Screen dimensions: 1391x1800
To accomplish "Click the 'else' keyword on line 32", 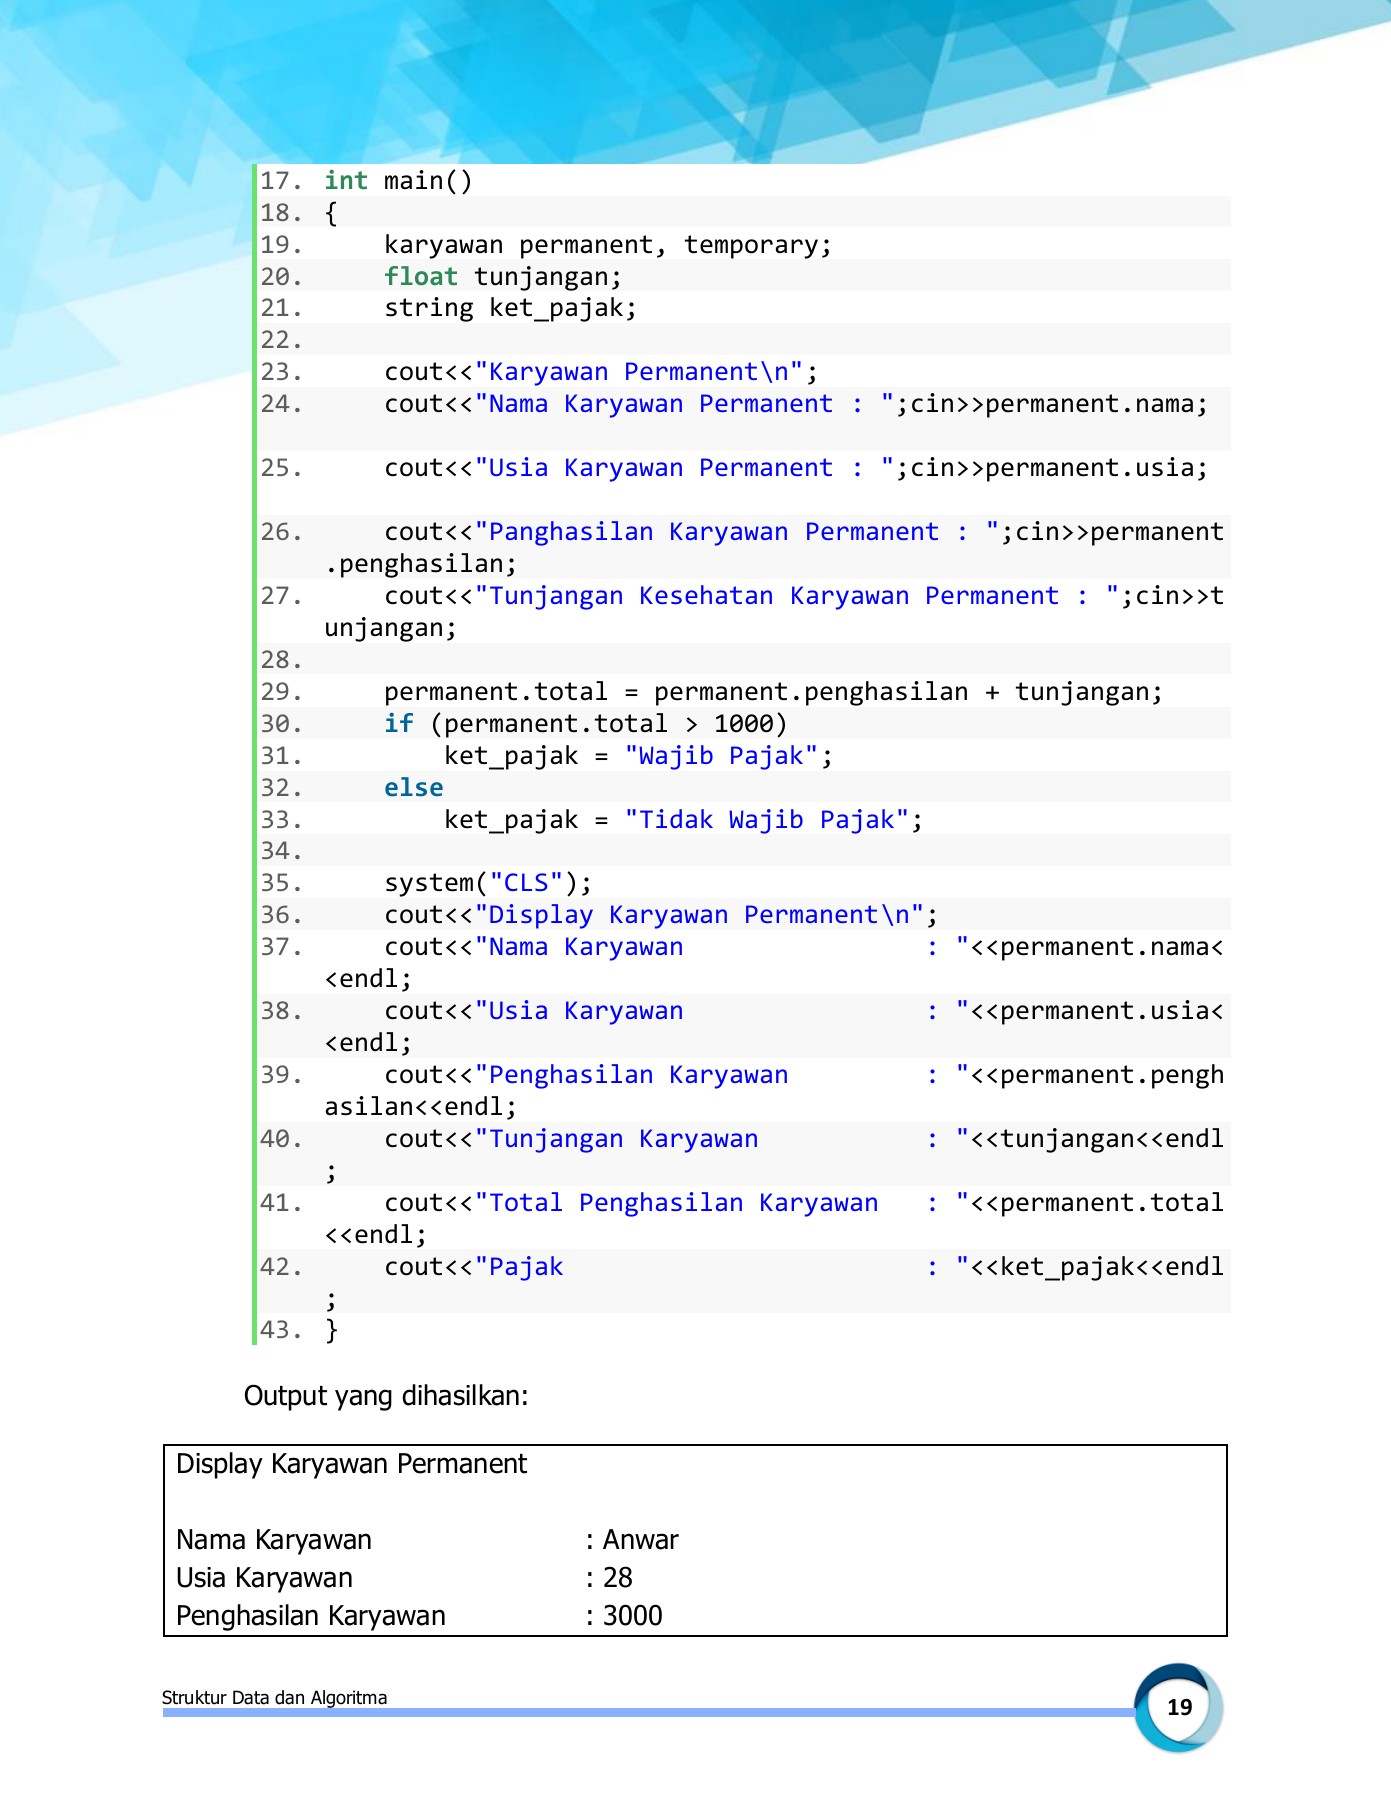I will (413, 788).
